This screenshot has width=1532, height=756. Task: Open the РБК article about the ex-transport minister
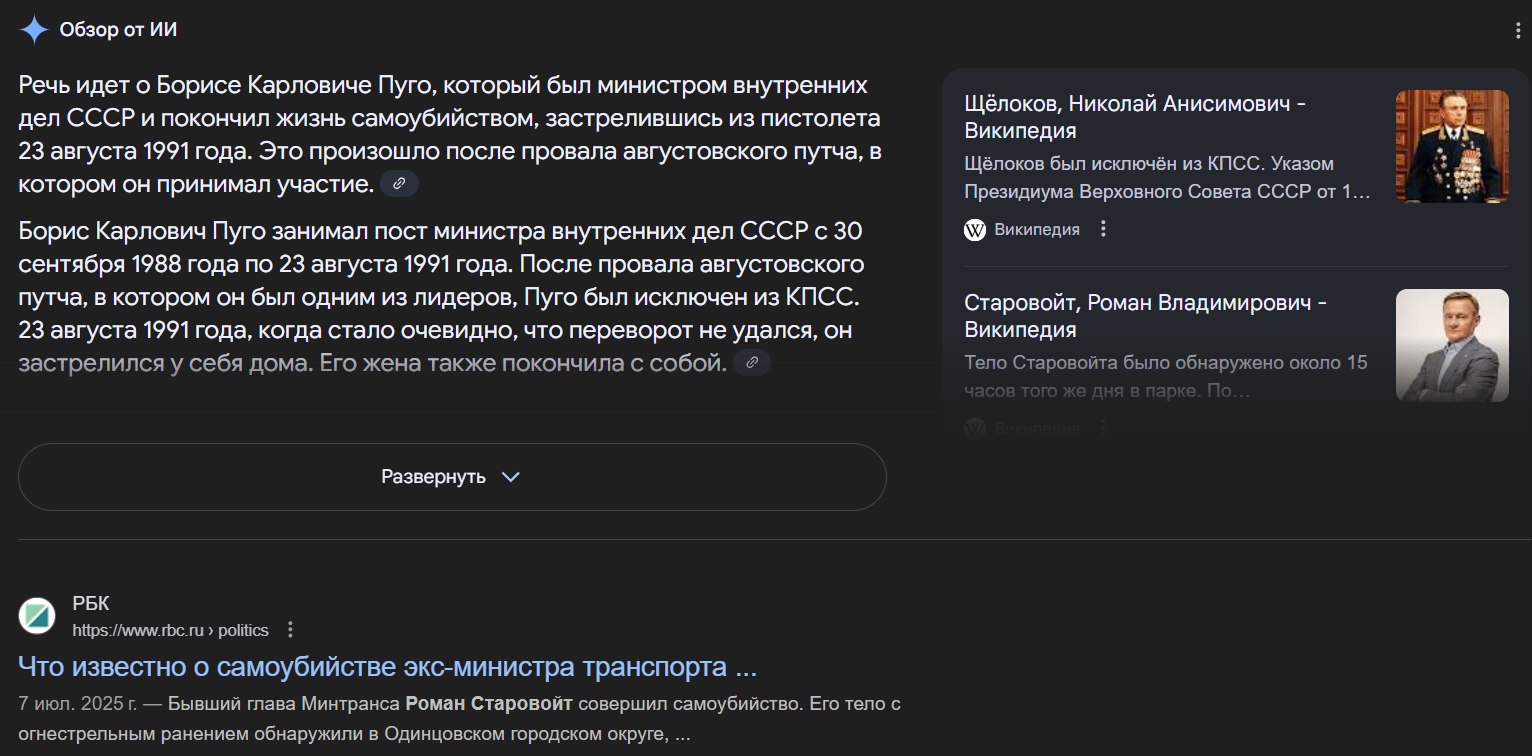pyautogui.click(x=387, y=666)
